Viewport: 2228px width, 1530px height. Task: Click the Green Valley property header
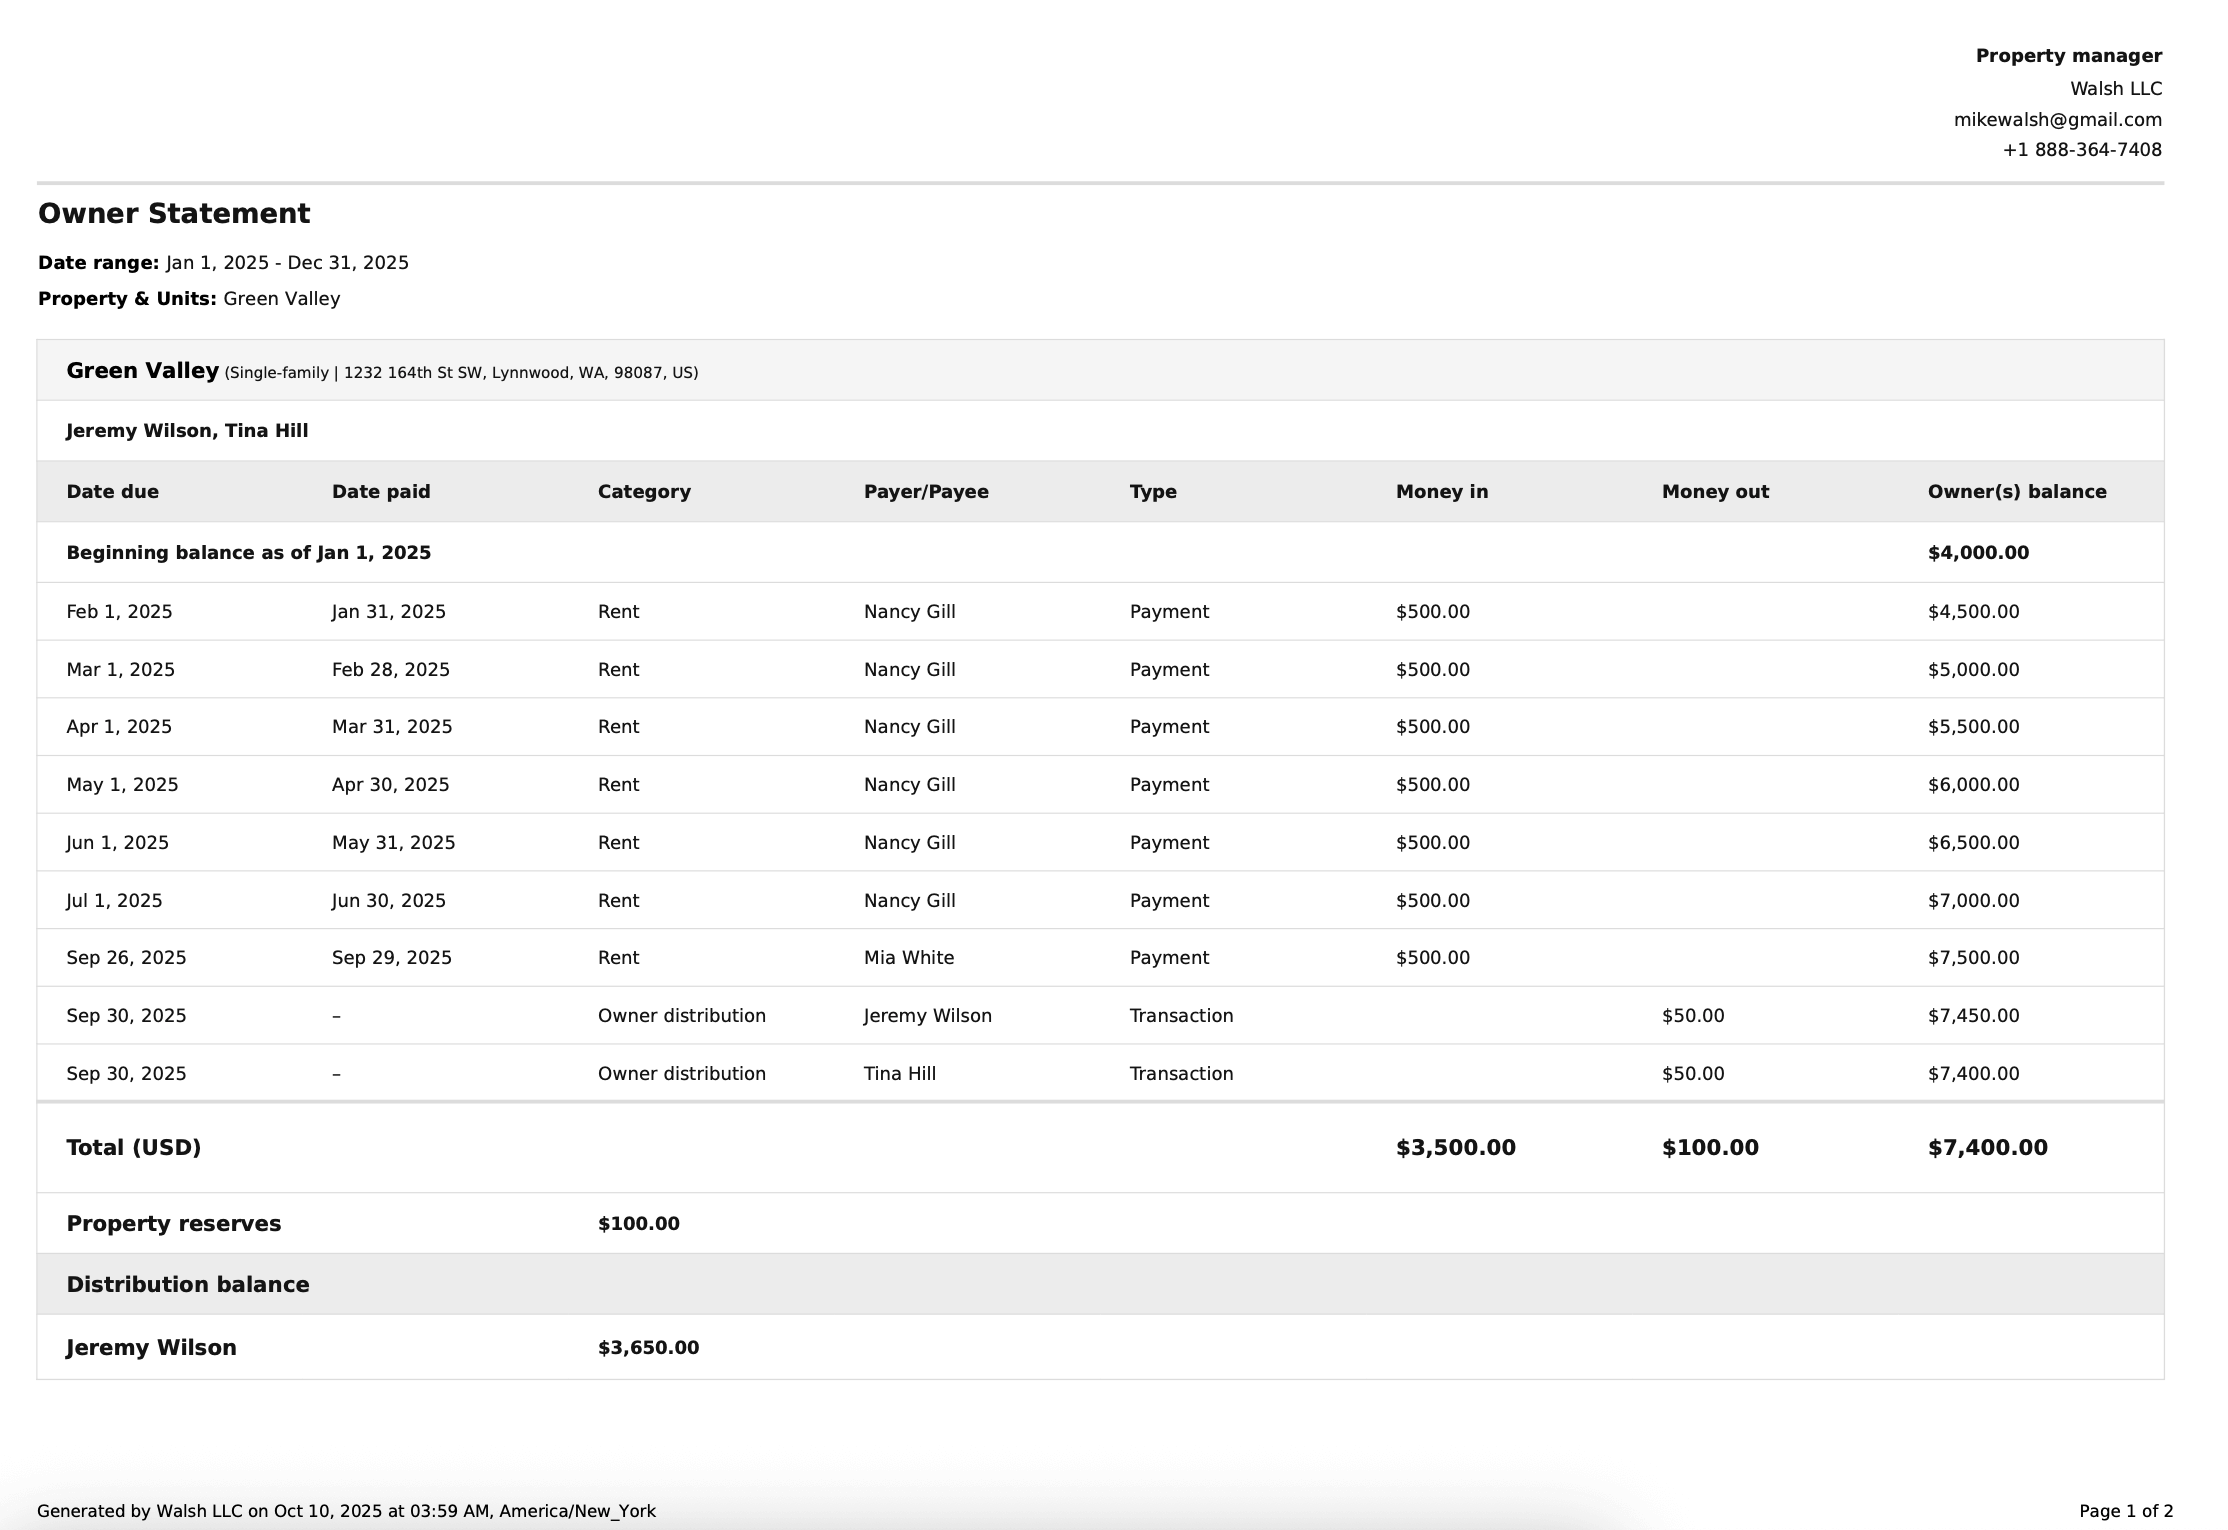coord(142,371)
